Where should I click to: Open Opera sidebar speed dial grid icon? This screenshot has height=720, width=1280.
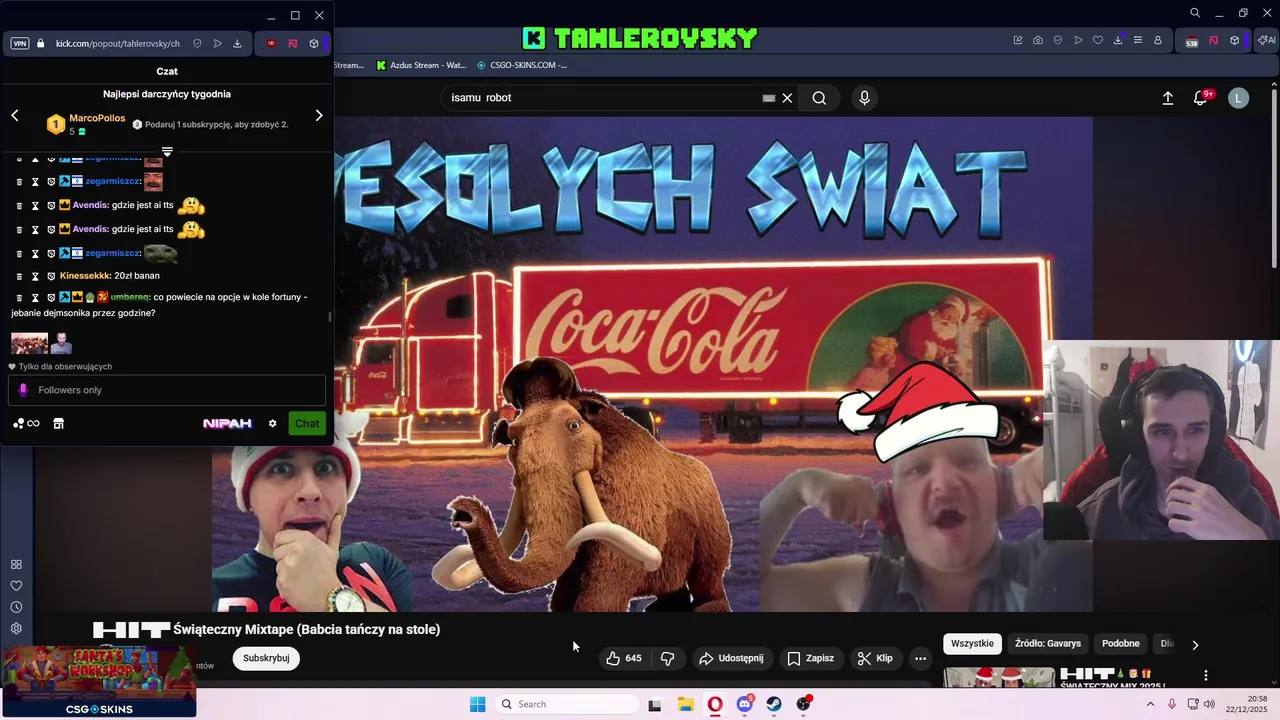coord(16,565)
